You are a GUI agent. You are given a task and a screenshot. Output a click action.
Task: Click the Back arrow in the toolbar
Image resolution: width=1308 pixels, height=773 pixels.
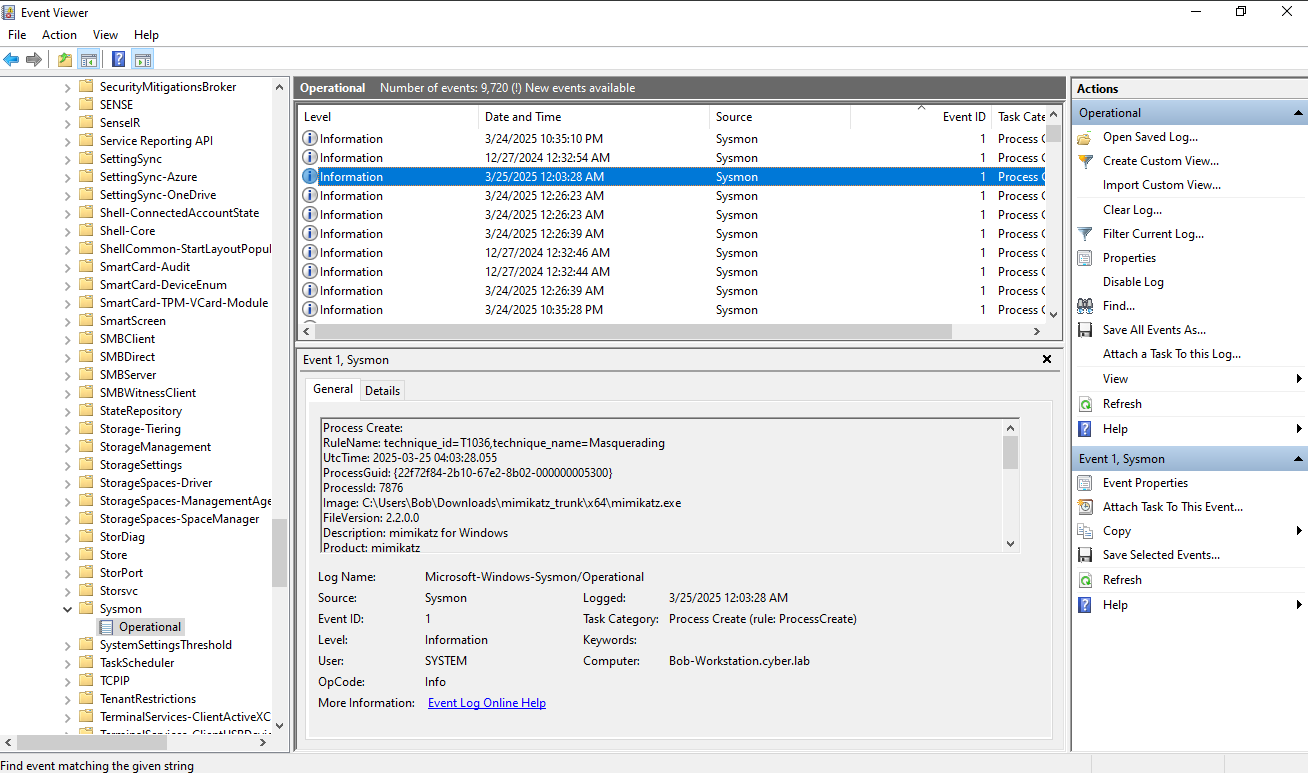coord(12,59)
